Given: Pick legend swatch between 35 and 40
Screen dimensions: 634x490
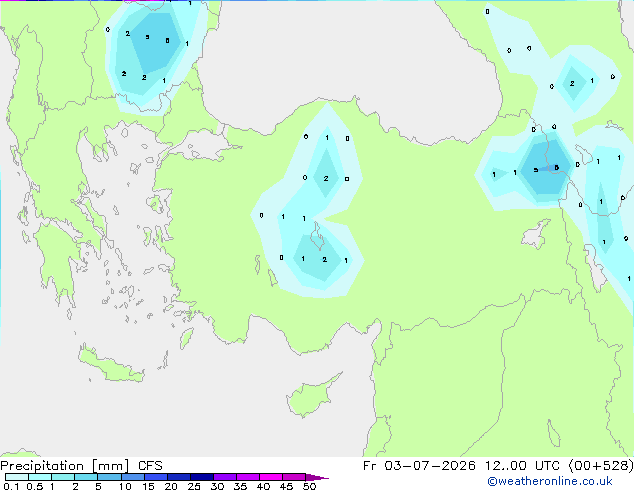Looking at the screenshot, I should [x=247, y=477].
